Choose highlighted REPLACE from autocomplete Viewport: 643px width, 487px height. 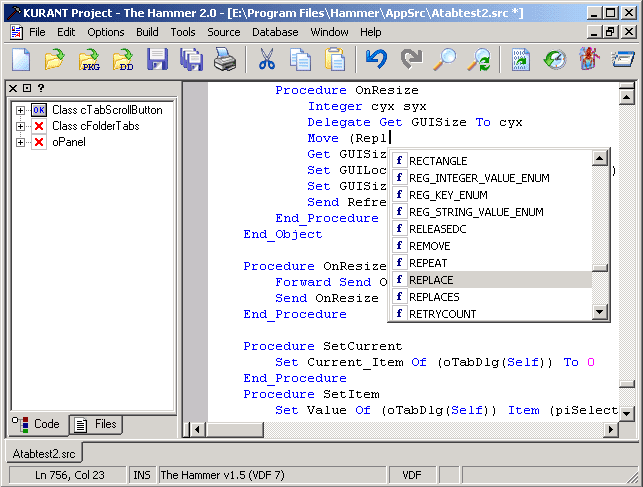pos(491,280)
